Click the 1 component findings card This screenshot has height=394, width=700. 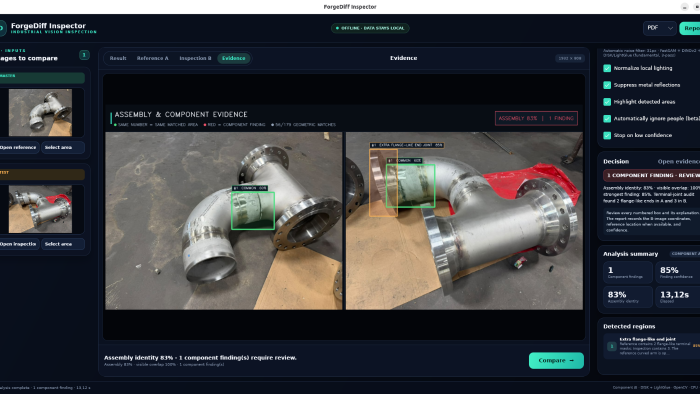628,273
